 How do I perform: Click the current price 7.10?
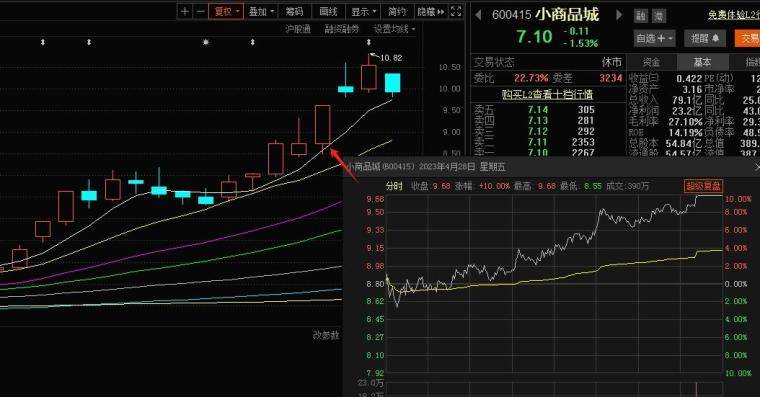coord(534,37)
